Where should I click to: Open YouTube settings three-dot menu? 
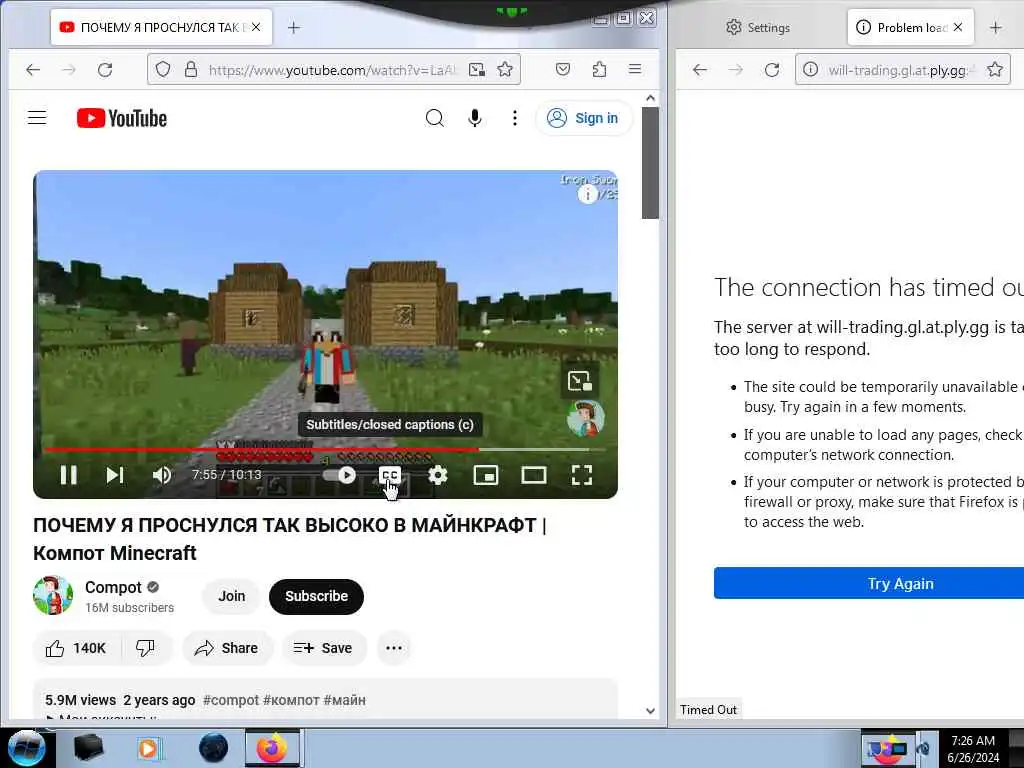515,118
